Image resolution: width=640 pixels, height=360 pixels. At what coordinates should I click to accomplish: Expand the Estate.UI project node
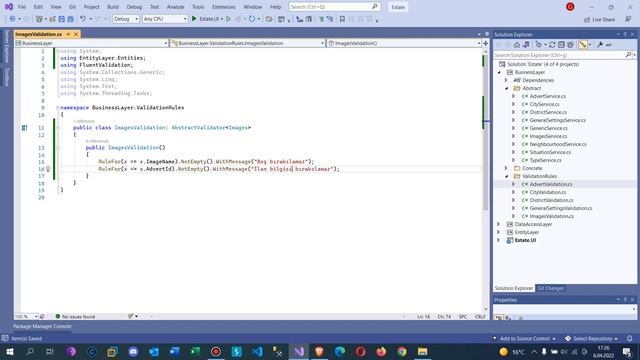point(499,240)
